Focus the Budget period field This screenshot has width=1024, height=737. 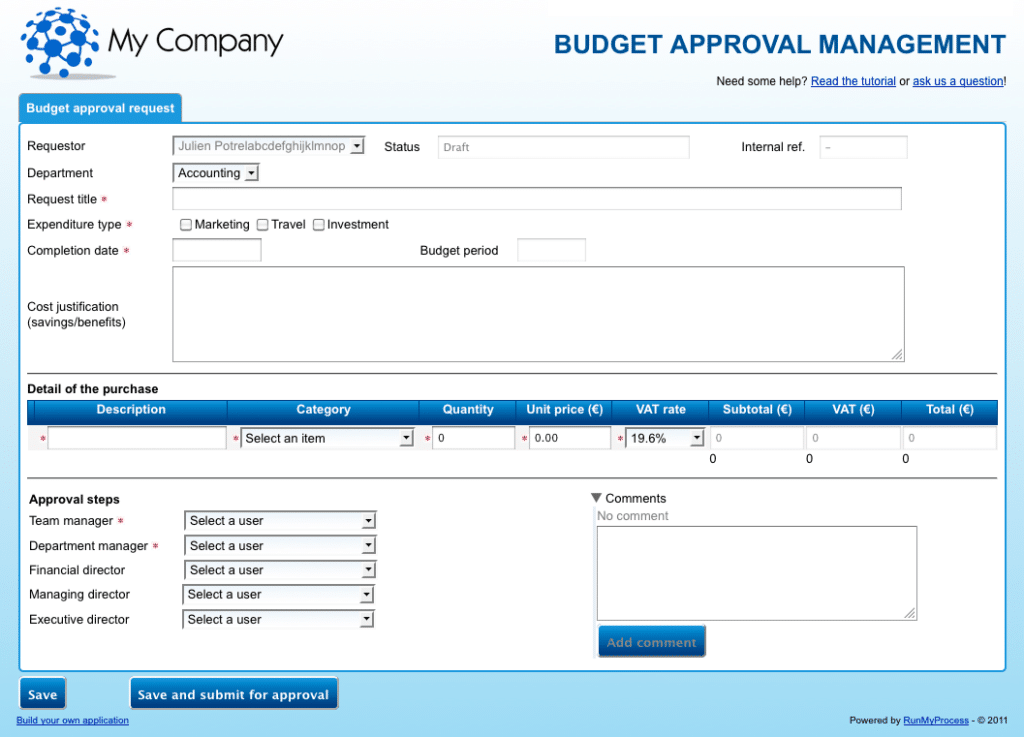click(551, 250)
